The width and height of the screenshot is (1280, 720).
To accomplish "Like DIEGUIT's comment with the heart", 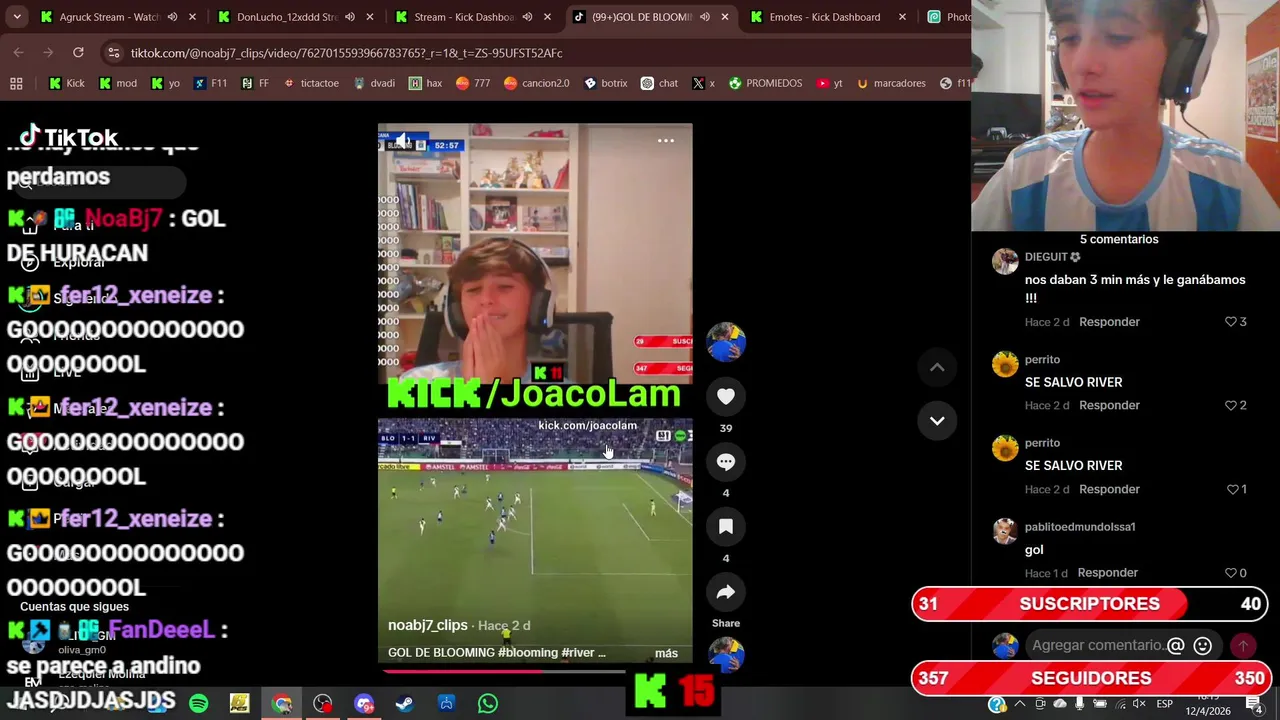I will pyautogui.click(x=1231, y=322).
